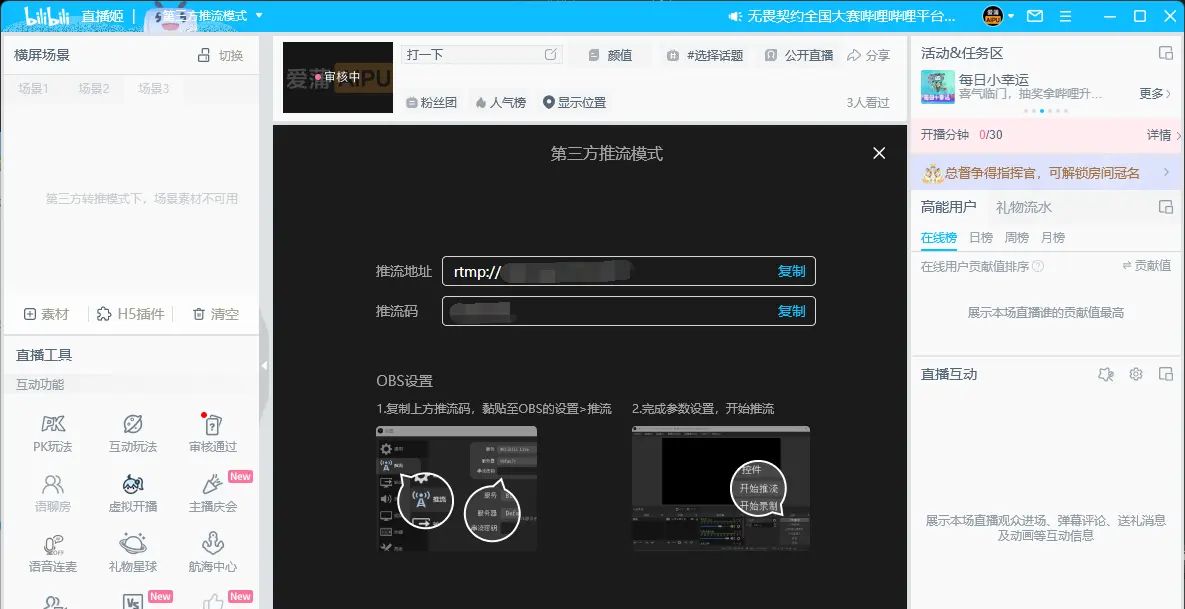View the 周榜 weekly ranking tab
Screen dimensions: 1185x609
click(x=1016, y=238)
